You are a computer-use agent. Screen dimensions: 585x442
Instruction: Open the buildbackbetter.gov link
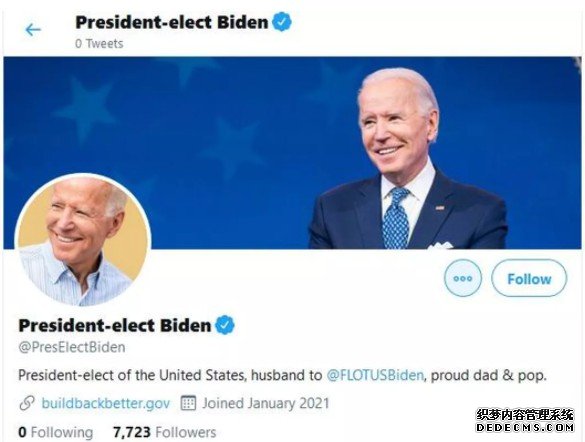106,403
